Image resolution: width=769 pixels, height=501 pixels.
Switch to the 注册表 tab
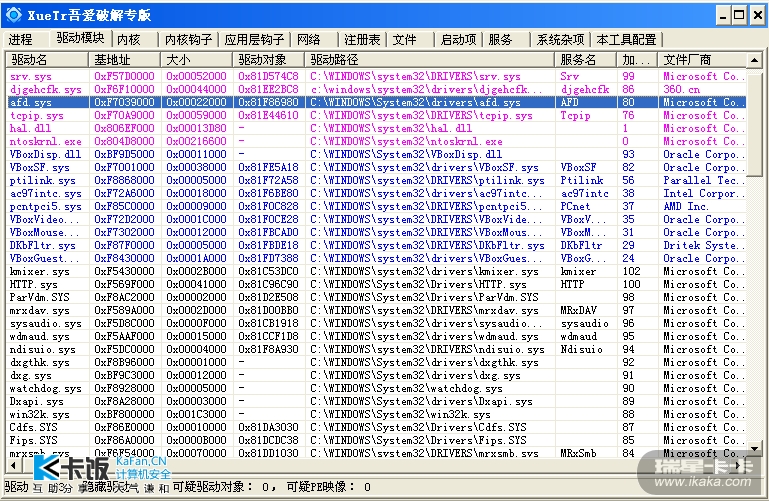(x=362, y=39)
